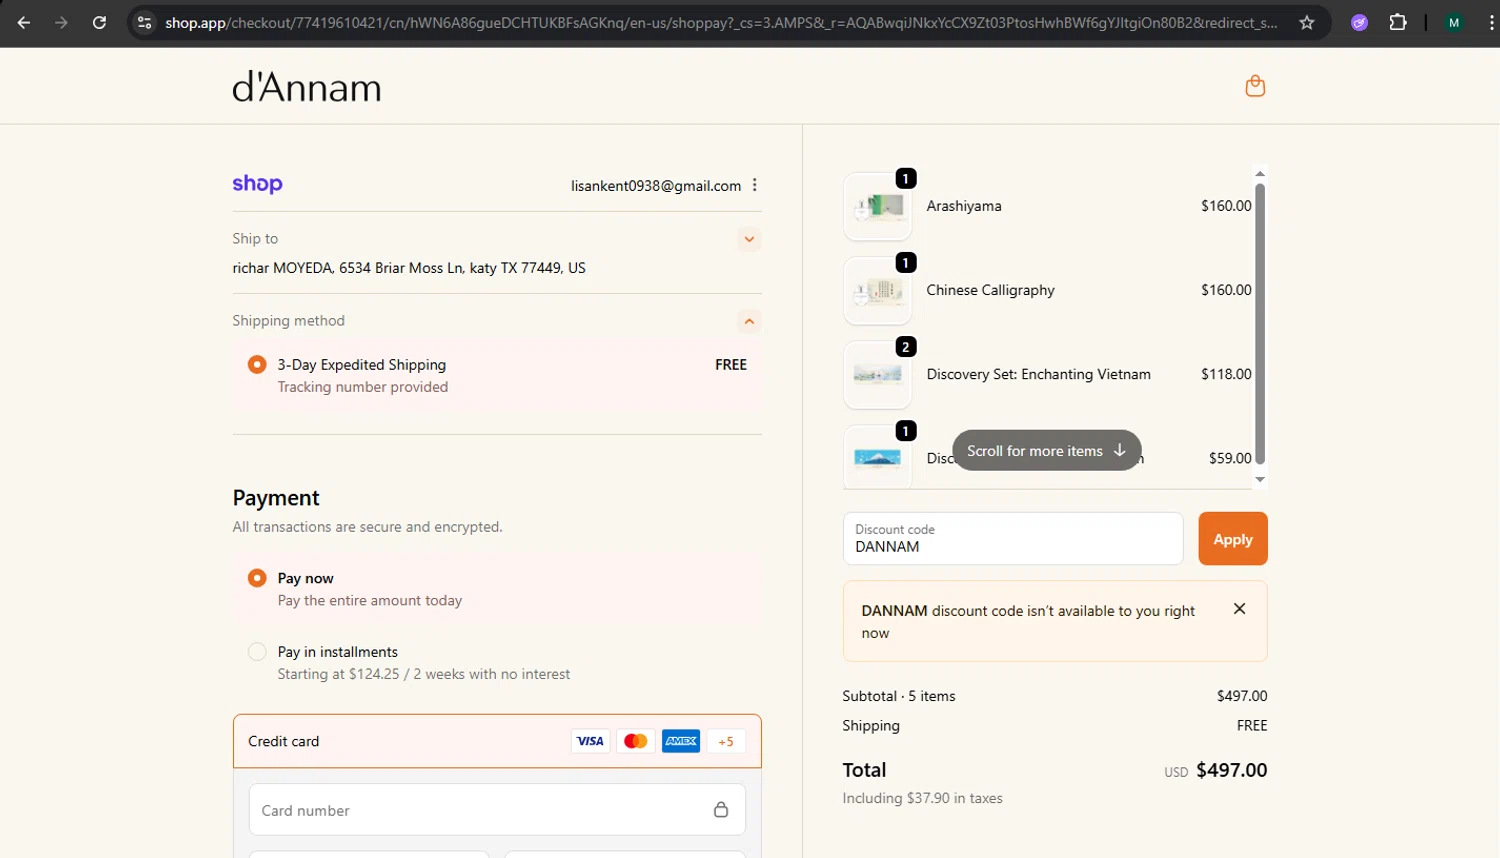Collapse the Shipping method section
This screenshot has width=1500, height=858.
(x=749, y=321)
